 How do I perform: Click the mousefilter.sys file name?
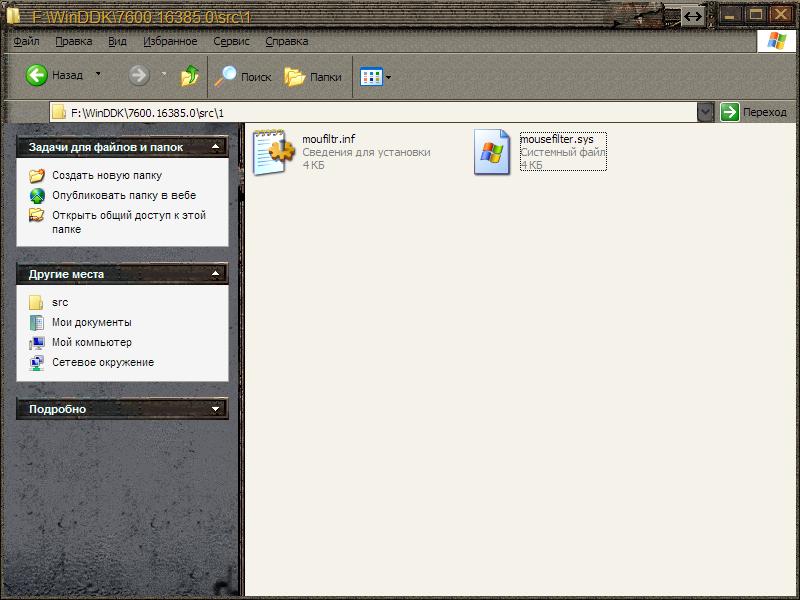point(557,139)
